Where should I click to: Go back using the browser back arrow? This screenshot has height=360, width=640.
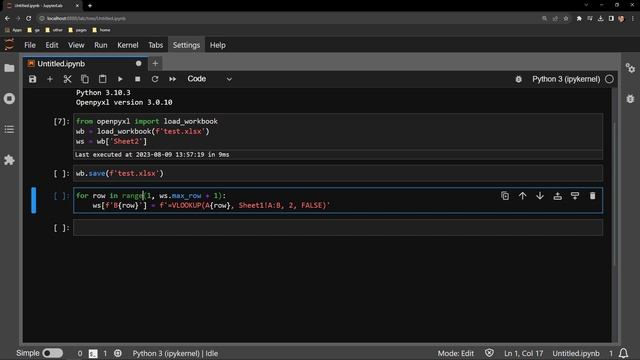pos(7,18)
